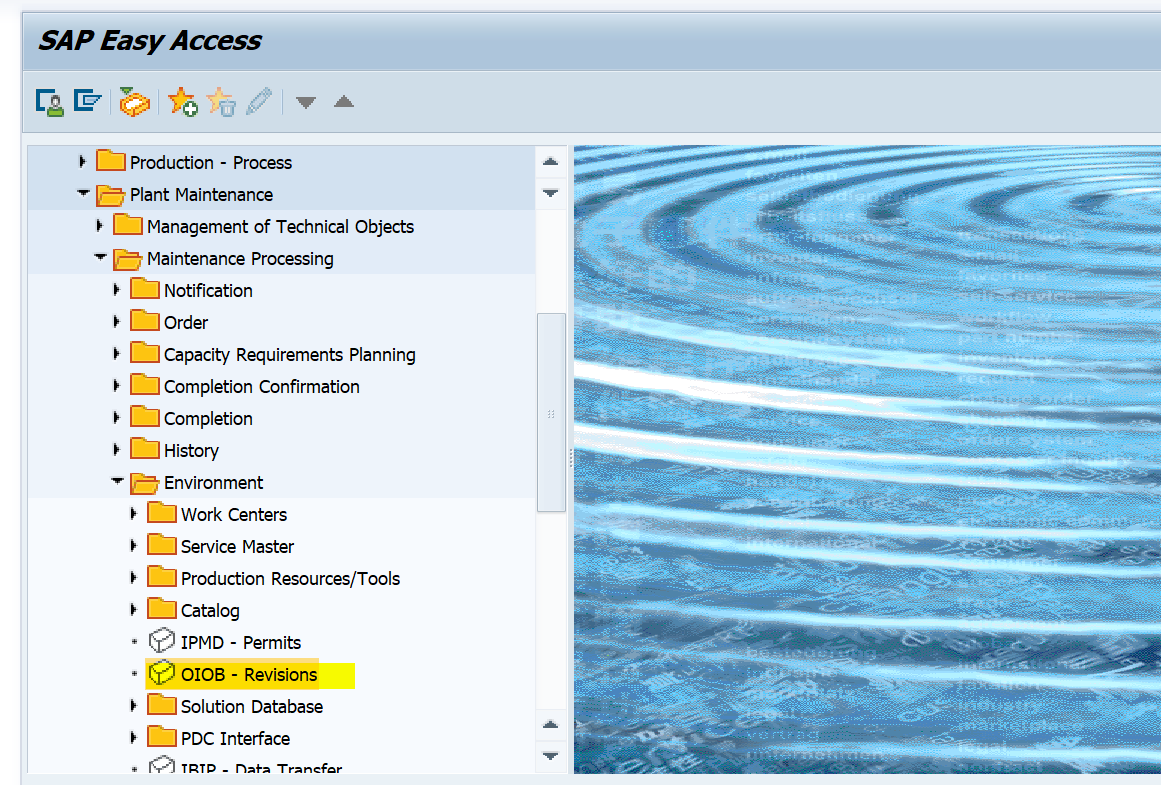Click the Environment label
1161x785 pixels.
click(213, 483)
